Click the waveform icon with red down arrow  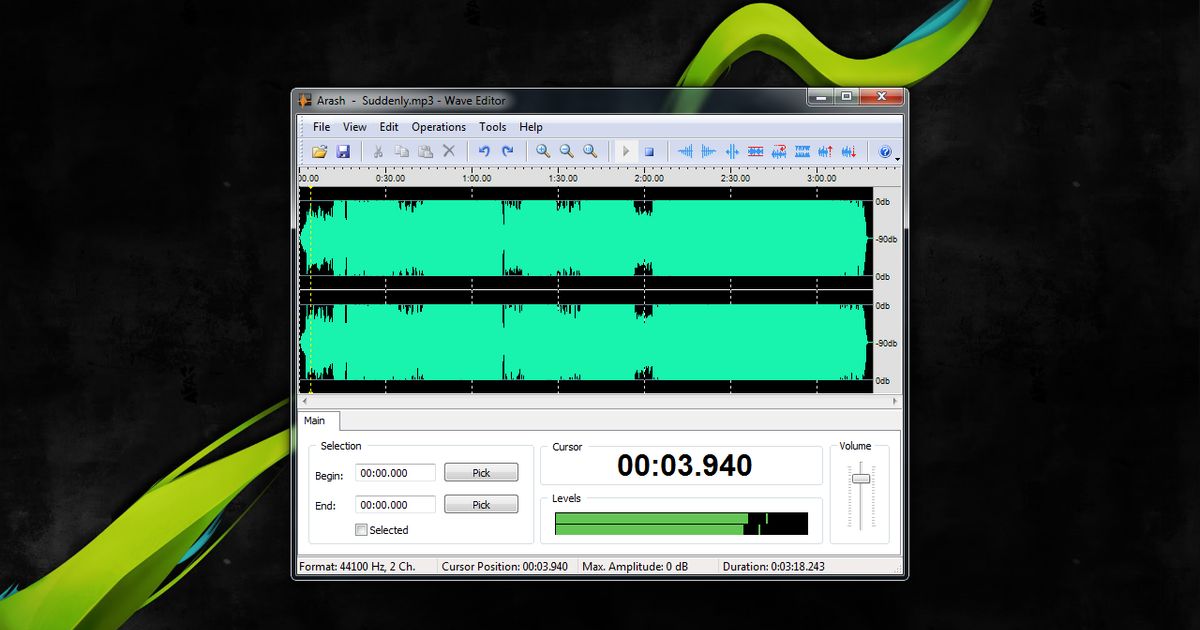click(849, 151)
